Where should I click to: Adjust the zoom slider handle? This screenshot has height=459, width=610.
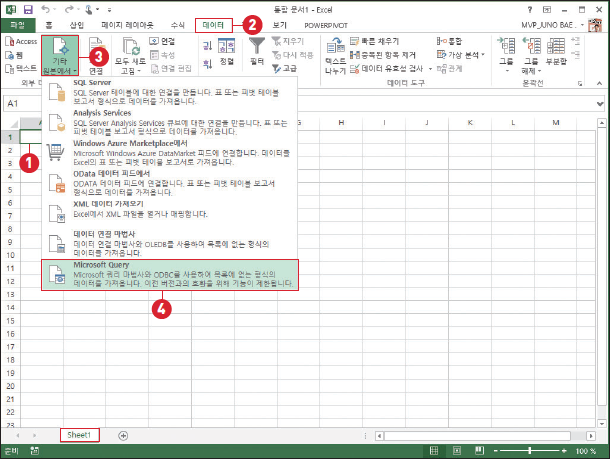(x=529, y=450)
